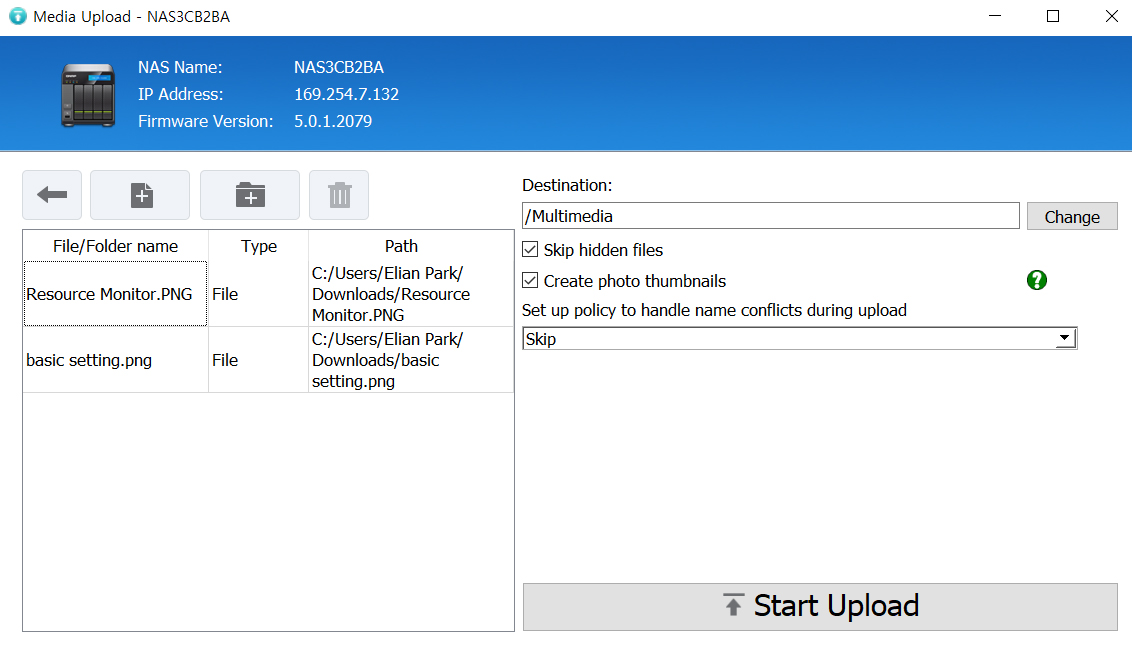Click the Media Upload app icon in title bar
This screenshot has width=1132, height=650.
(x=17, y=17)
